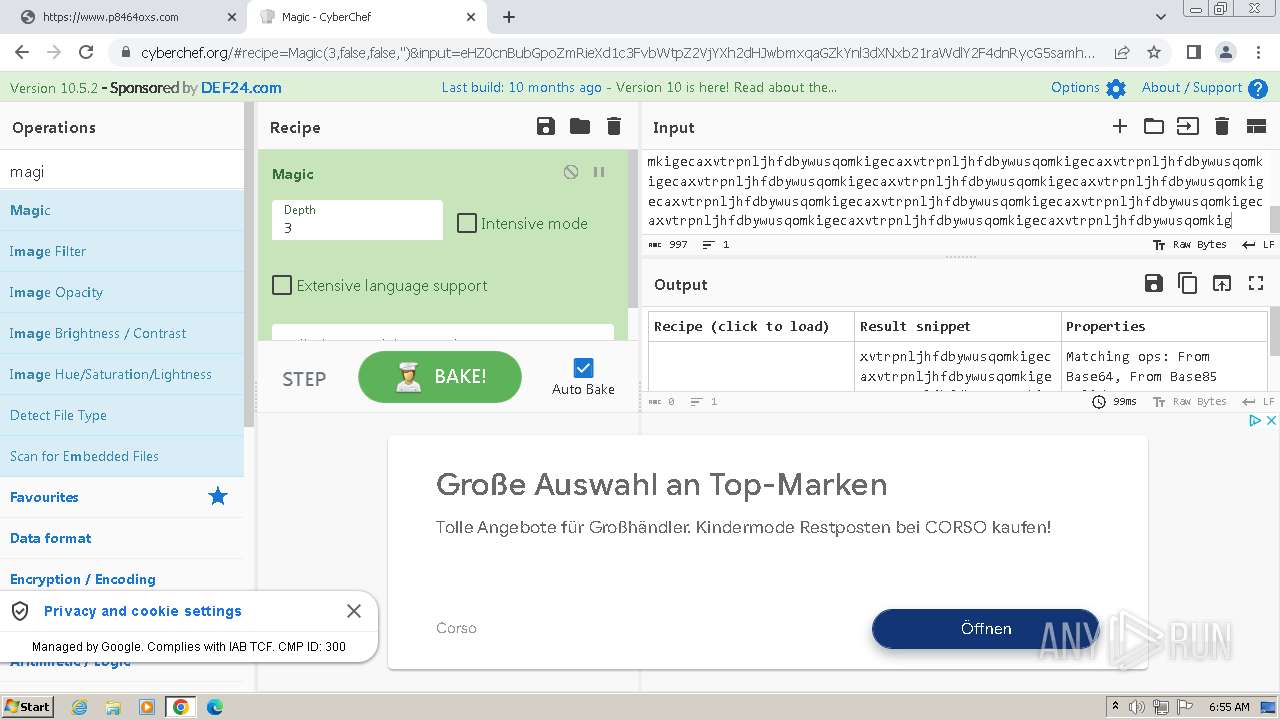This screenshot has height=720, width=1280.
Task: Toggle Auto Bake checkbox
Action: tap(584, 368)
